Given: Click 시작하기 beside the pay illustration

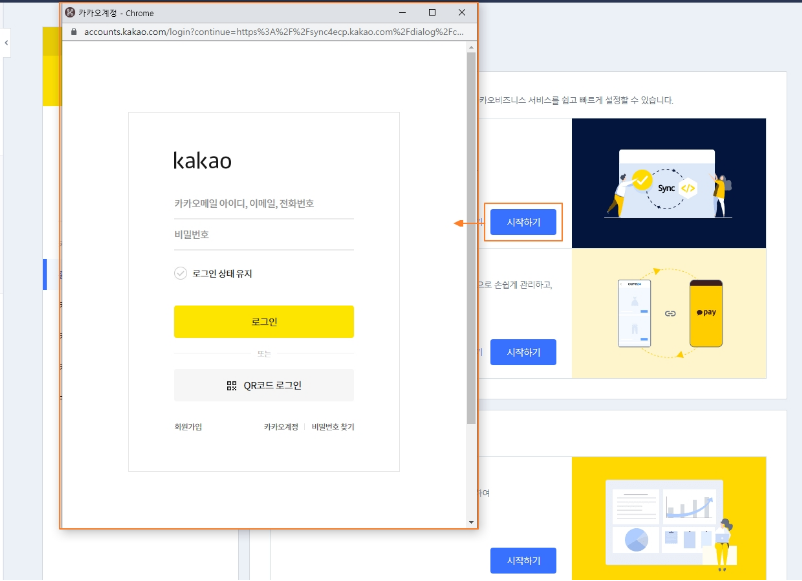Looking at the screenshot, I should (x=523, y=352).
